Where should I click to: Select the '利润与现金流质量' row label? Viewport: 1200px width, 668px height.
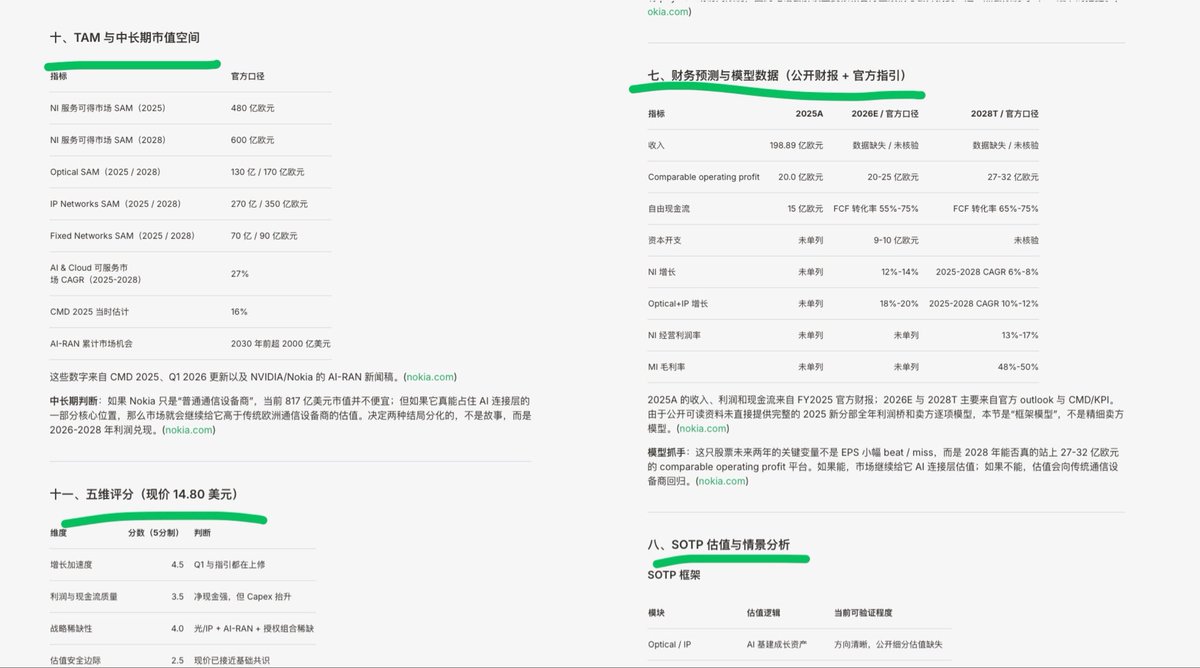[83, 597]
